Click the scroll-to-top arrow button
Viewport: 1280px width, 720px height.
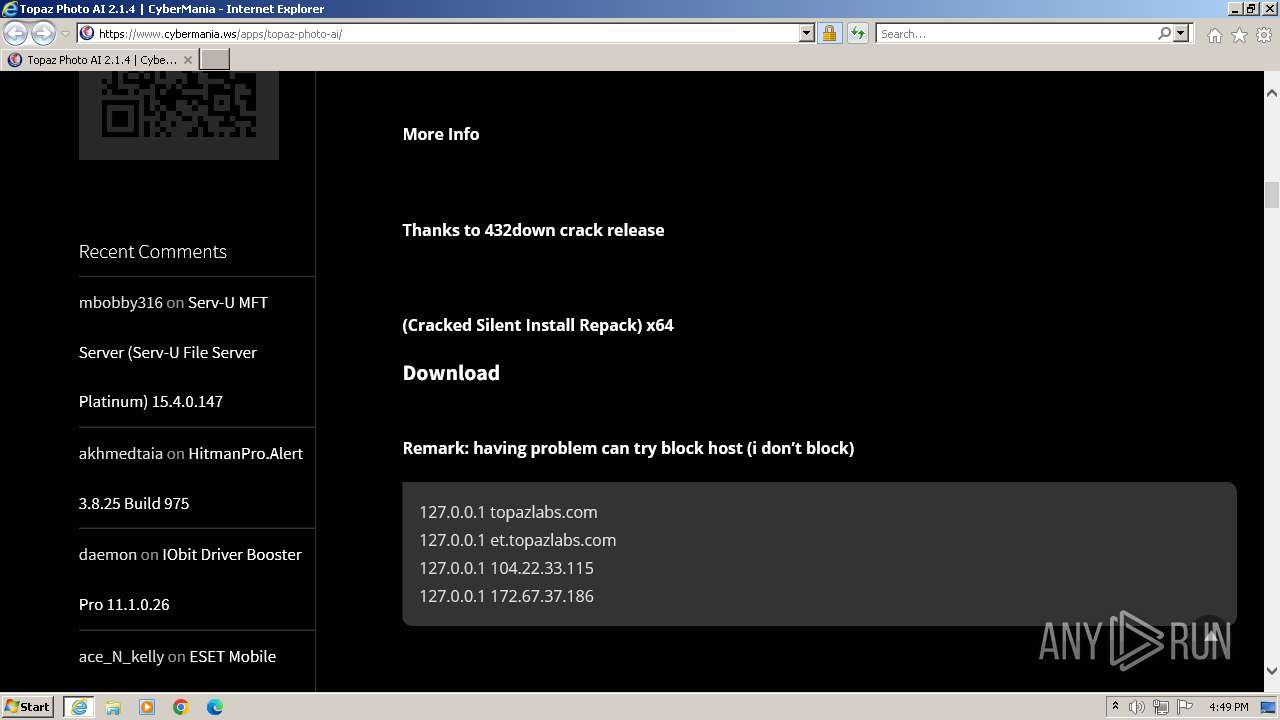tap(1210, 634)
